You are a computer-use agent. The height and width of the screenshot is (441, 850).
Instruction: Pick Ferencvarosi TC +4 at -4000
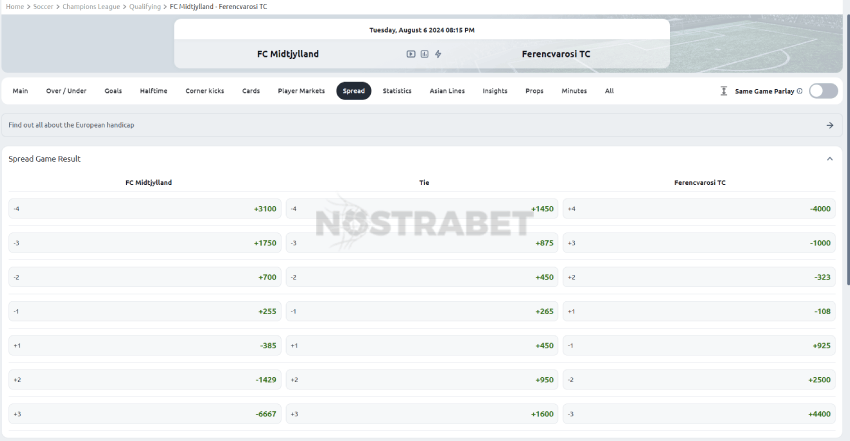[699, 209]
